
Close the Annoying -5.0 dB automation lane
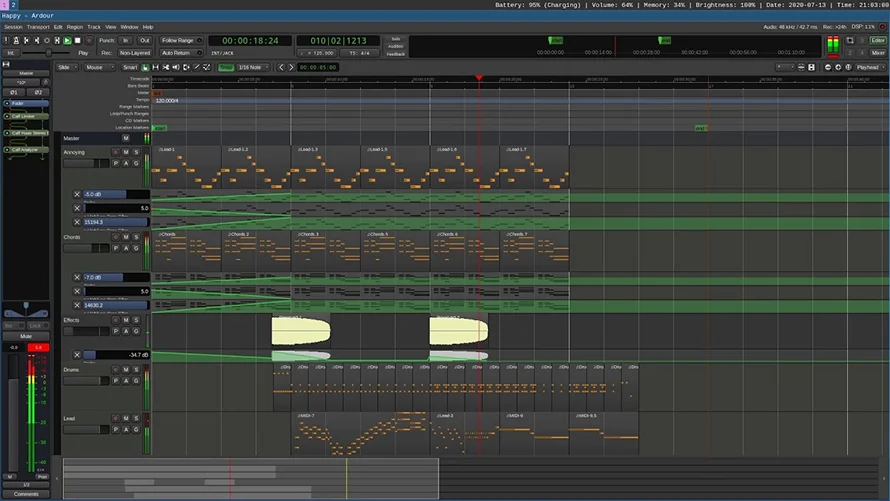pyautogui.click(x=77, y=194)
